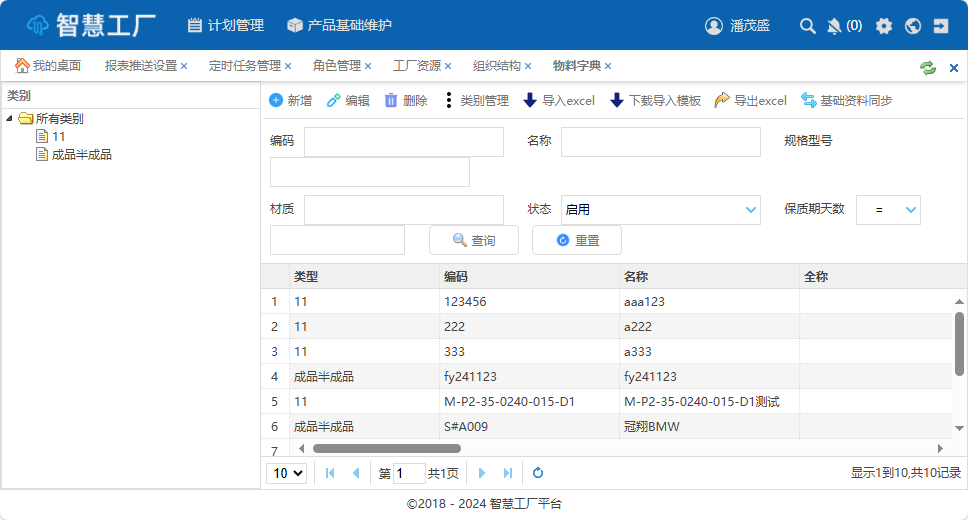
Task: Click the horizontal scrollbar of the table
Action: point(386,449)
